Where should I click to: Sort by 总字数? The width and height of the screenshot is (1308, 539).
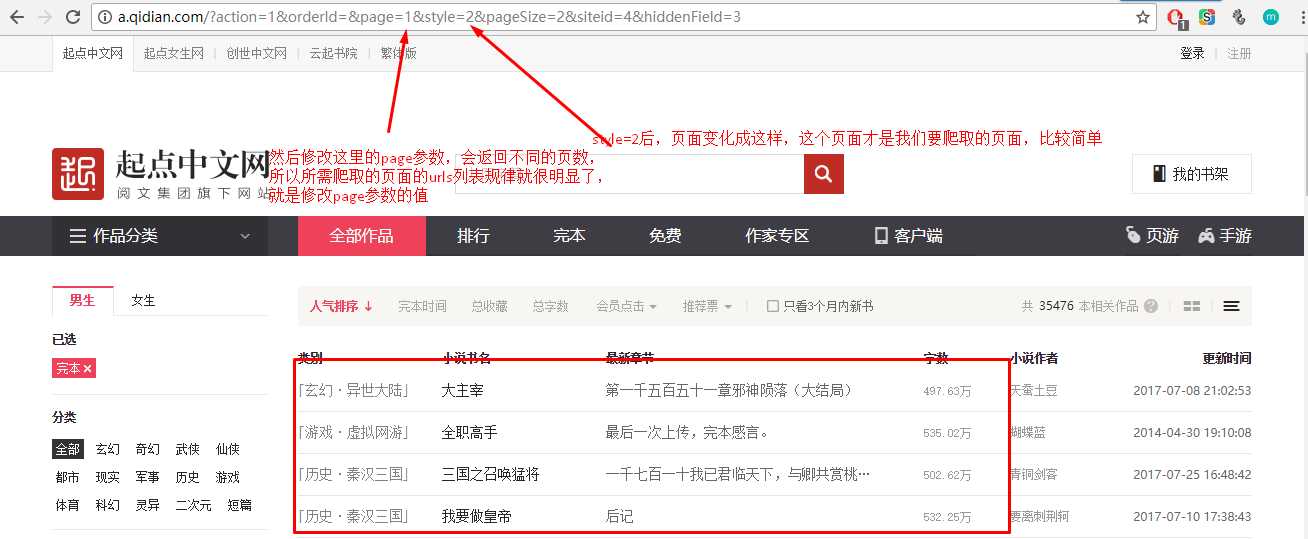coord(550,306)
